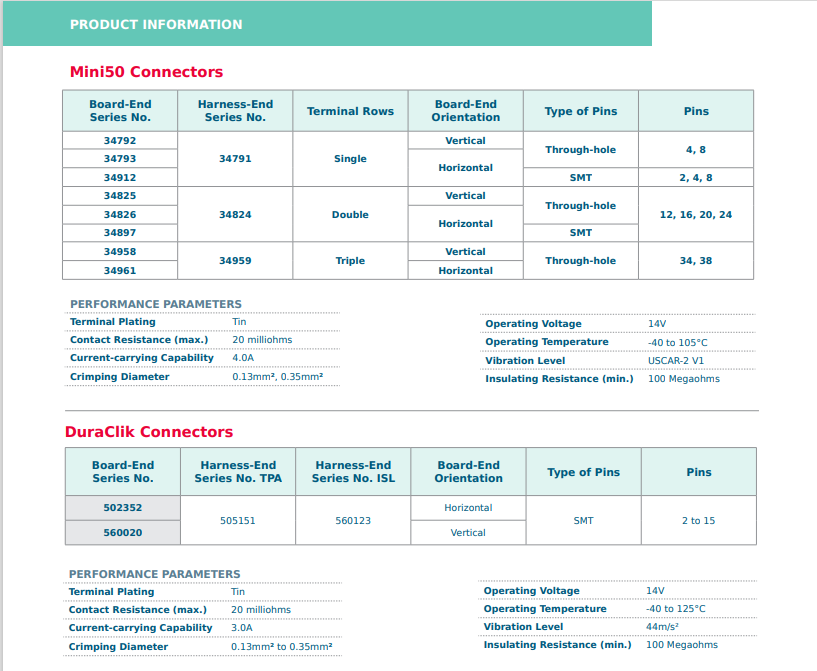817x671 pixels.
Task: Click the 'Horizontal' orientation in the 34961 row
Action: [465, 271]
